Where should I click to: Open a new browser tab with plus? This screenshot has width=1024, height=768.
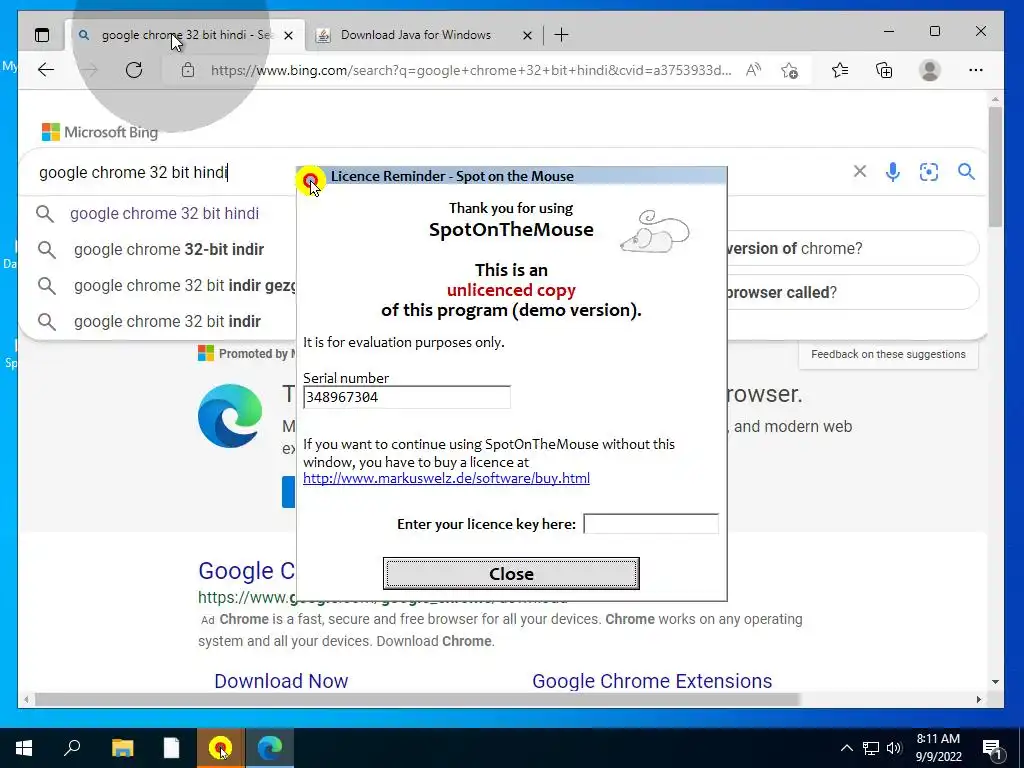[x=561, y=35]
